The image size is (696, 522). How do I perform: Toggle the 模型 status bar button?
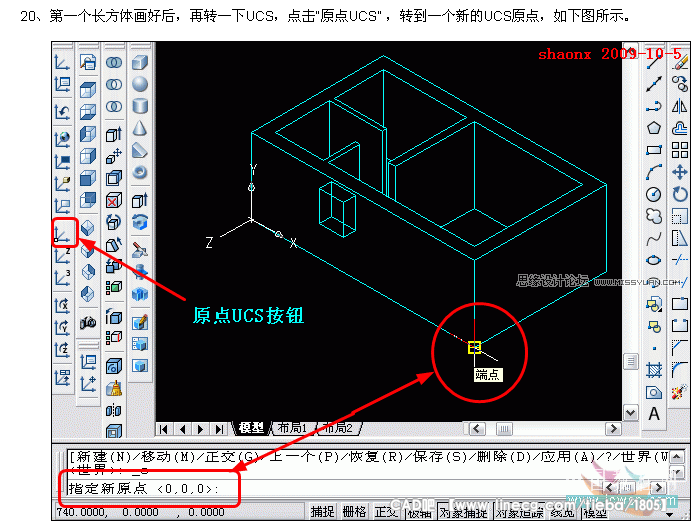click(595, 512)
